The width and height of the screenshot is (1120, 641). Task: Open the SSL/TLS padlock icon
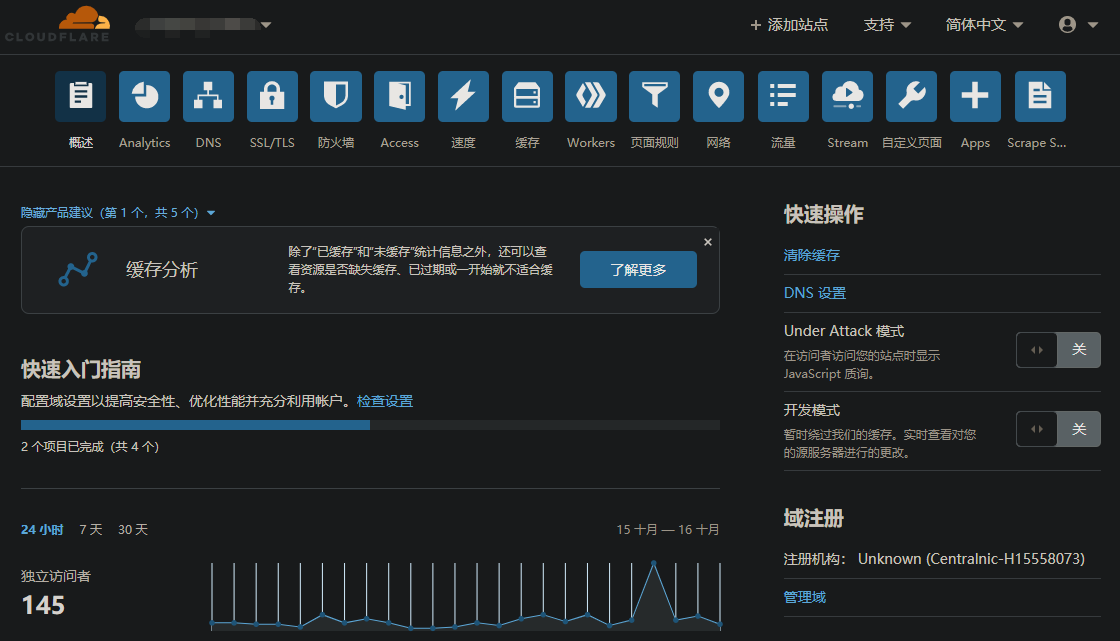[x=272, y=96]
